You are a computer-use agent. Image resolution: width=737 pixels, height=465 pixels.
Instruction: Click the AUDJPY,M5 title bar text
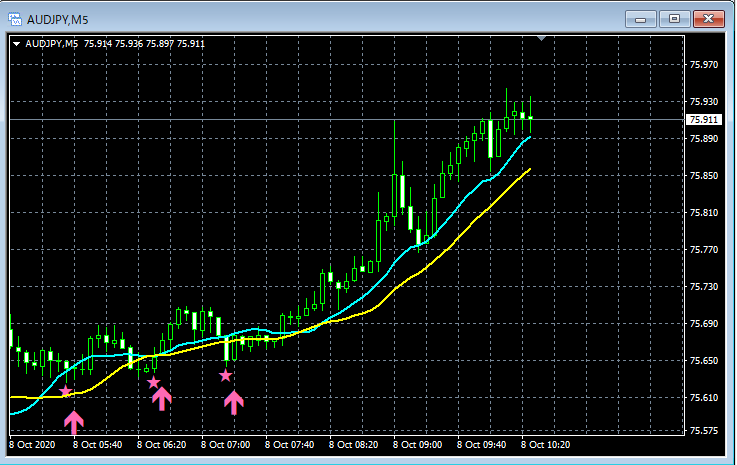coord(58,20)
